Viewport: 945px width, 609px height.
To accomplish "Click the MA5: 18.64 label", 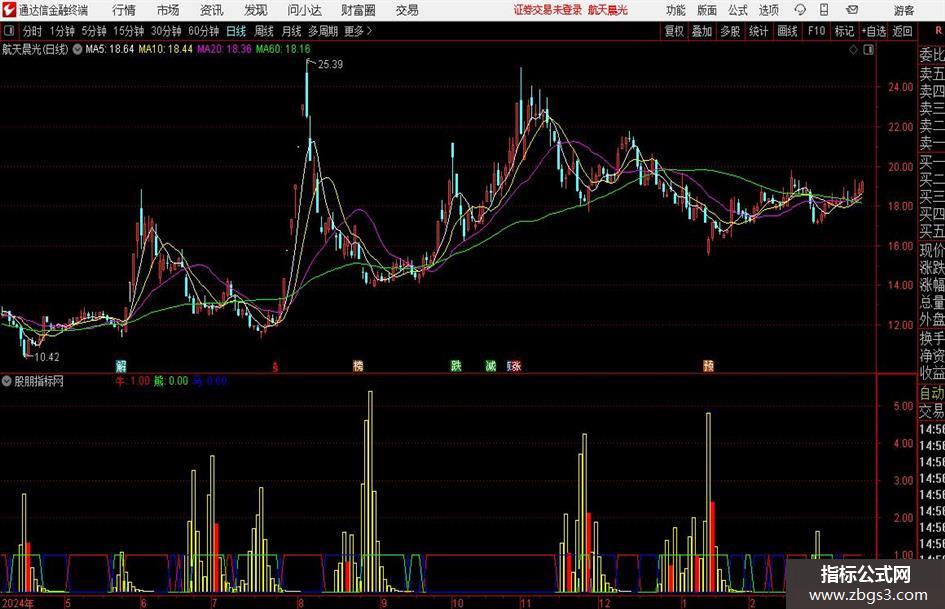I will (x=110, y=49).
